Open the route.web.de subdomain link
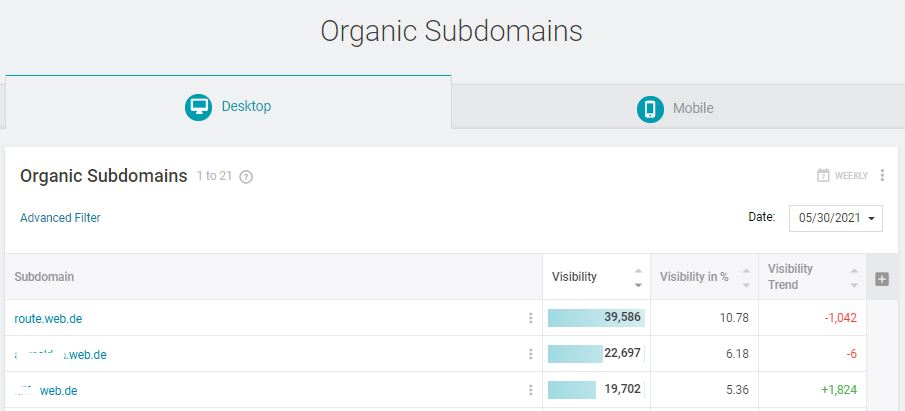The width and height of the screenshot is (905, 411). (48, 319)
